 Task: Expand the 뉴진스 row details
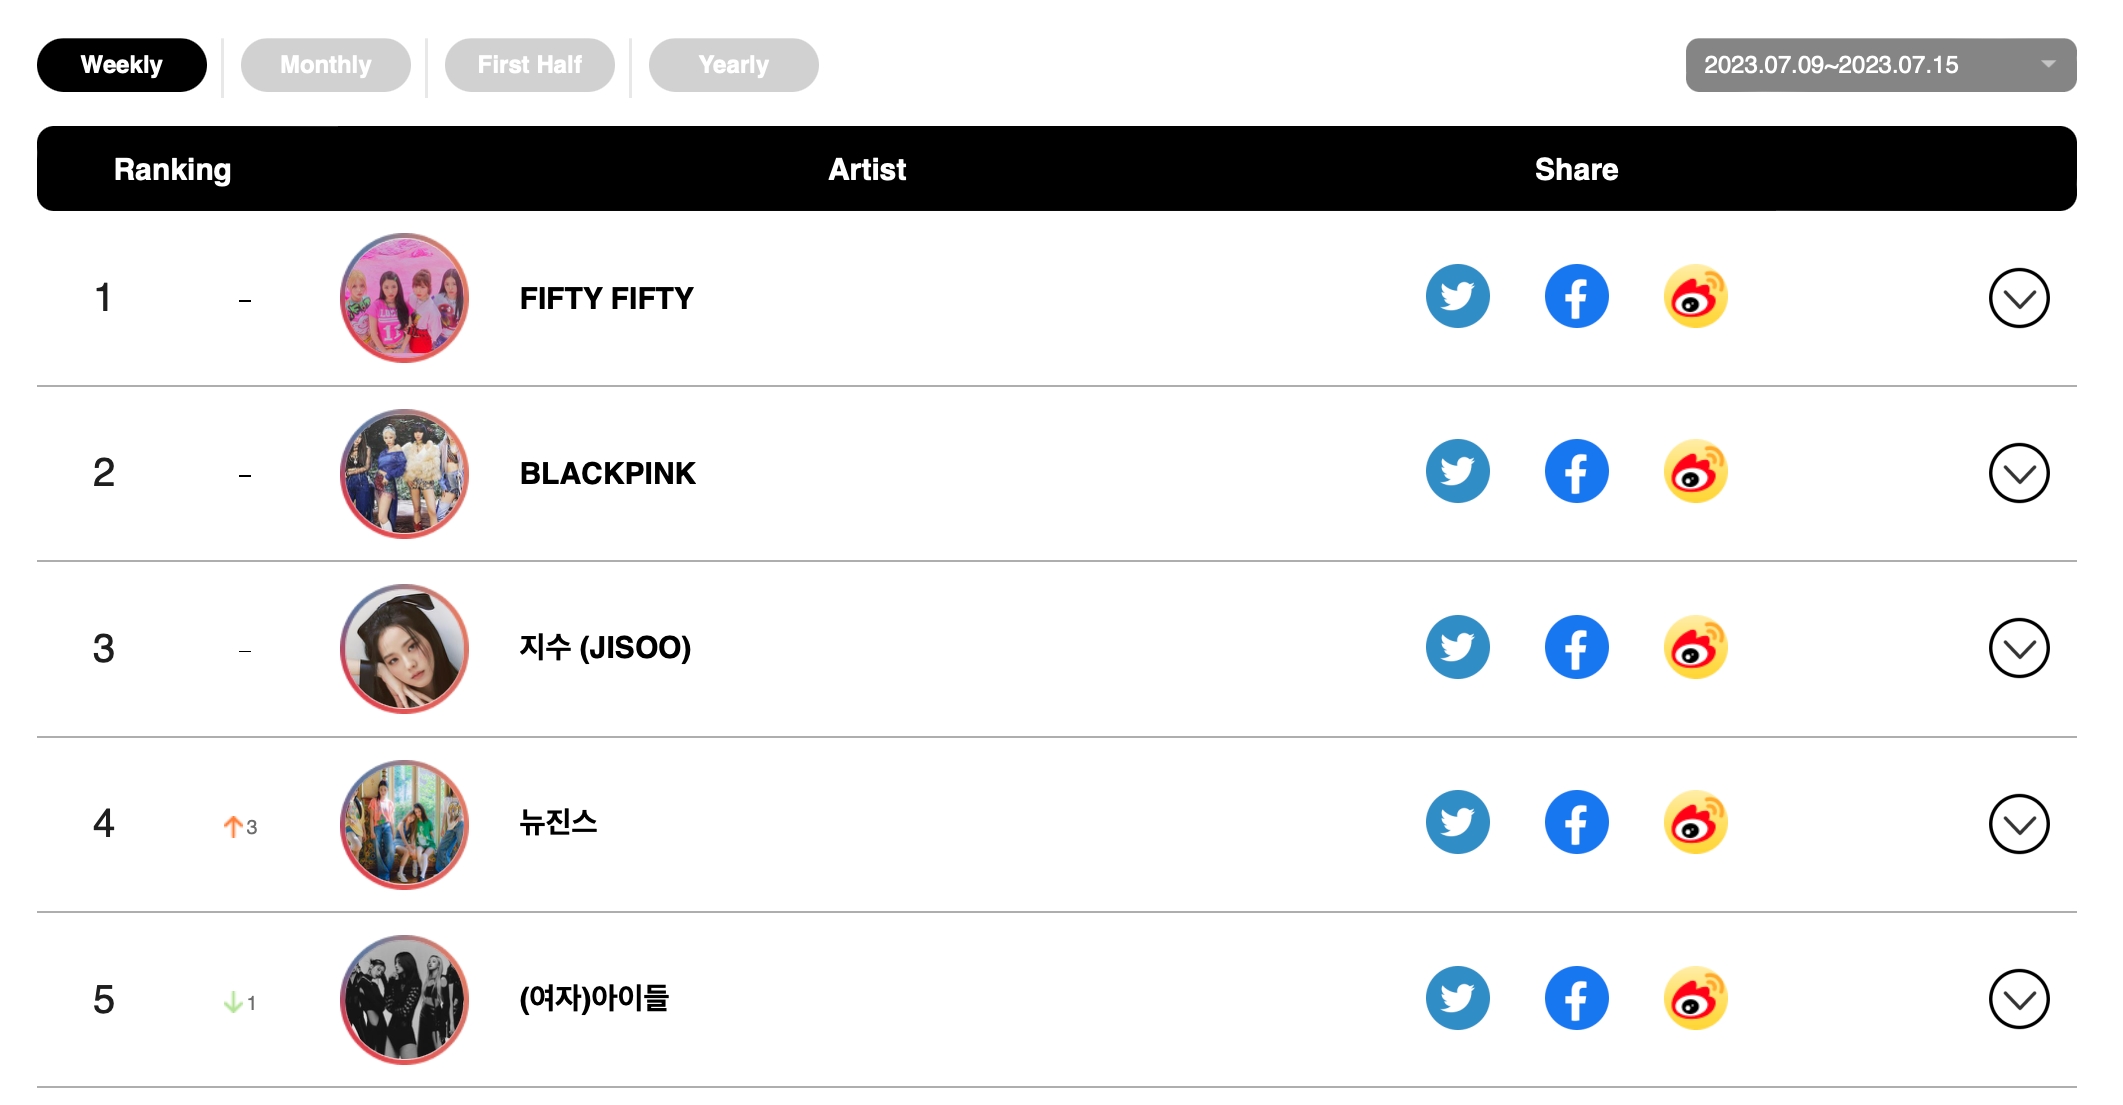click(x=2018, y=824)
